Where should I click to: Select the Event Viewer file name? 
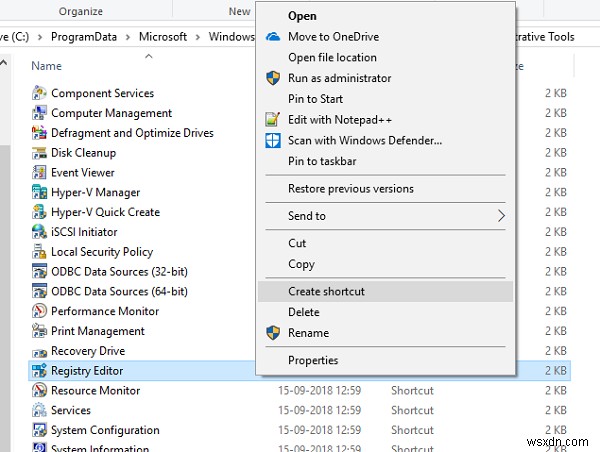(83, 173)
